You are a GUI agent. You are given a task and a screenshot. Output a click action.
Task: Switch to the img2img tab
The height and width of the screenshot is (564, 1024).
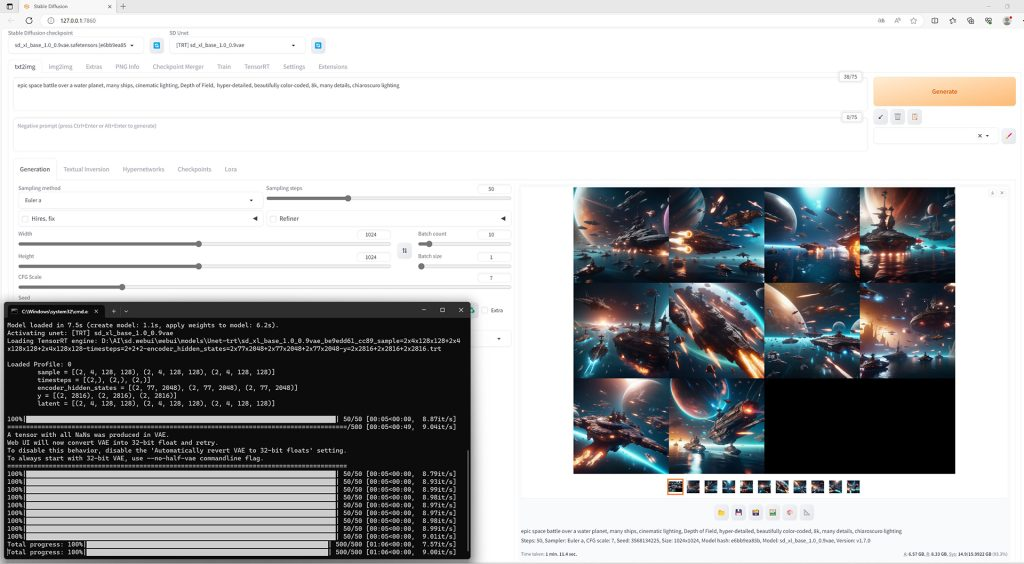60,67
